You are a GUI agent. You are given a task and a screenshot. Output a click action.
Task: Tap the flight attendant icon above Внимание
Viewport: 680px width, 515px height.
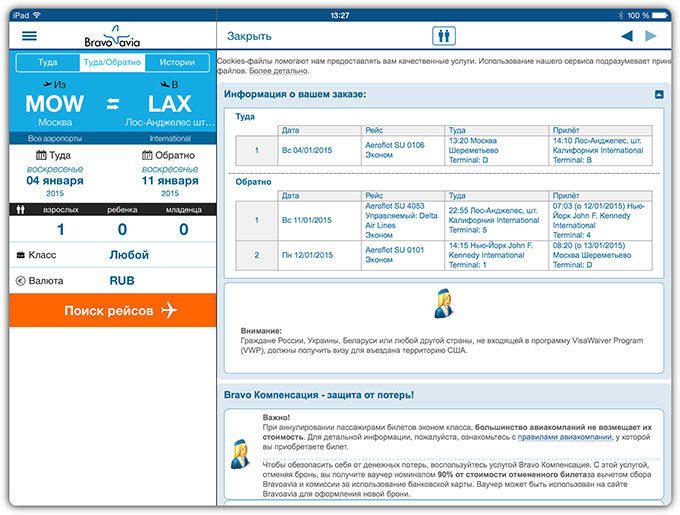444,303
